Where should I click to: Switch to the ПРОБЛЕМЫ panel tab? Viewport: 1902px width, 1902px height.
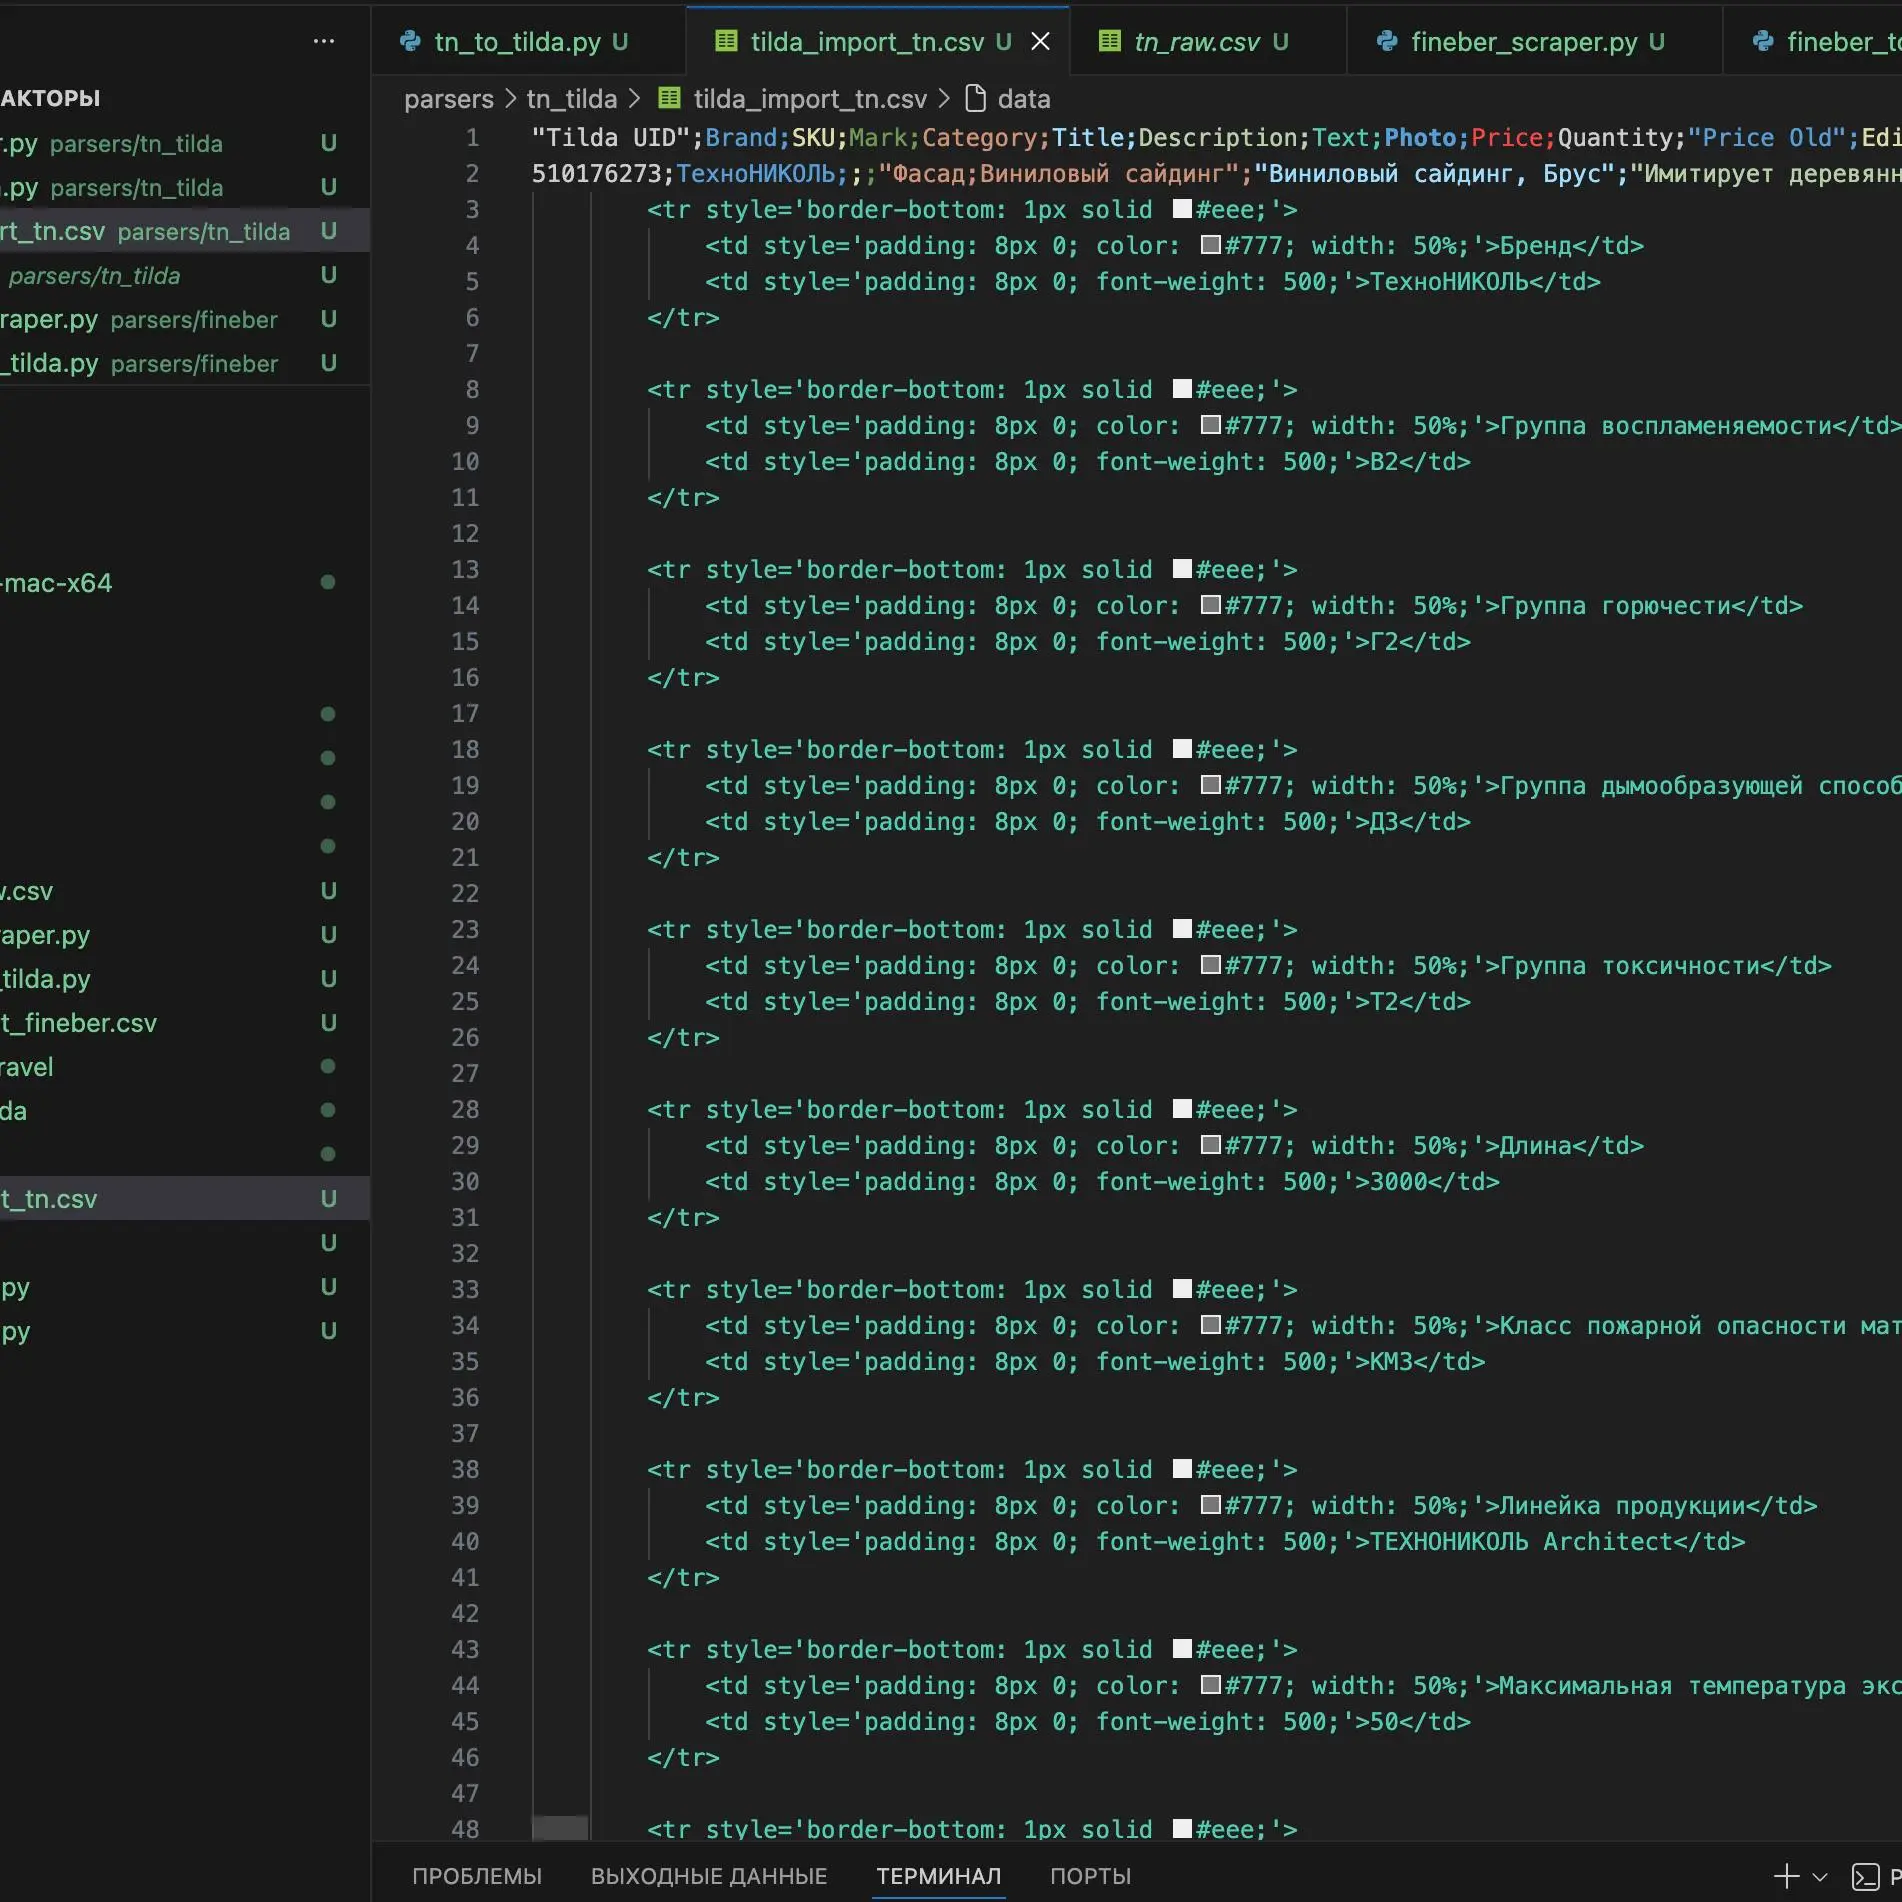click(476, 1877)
